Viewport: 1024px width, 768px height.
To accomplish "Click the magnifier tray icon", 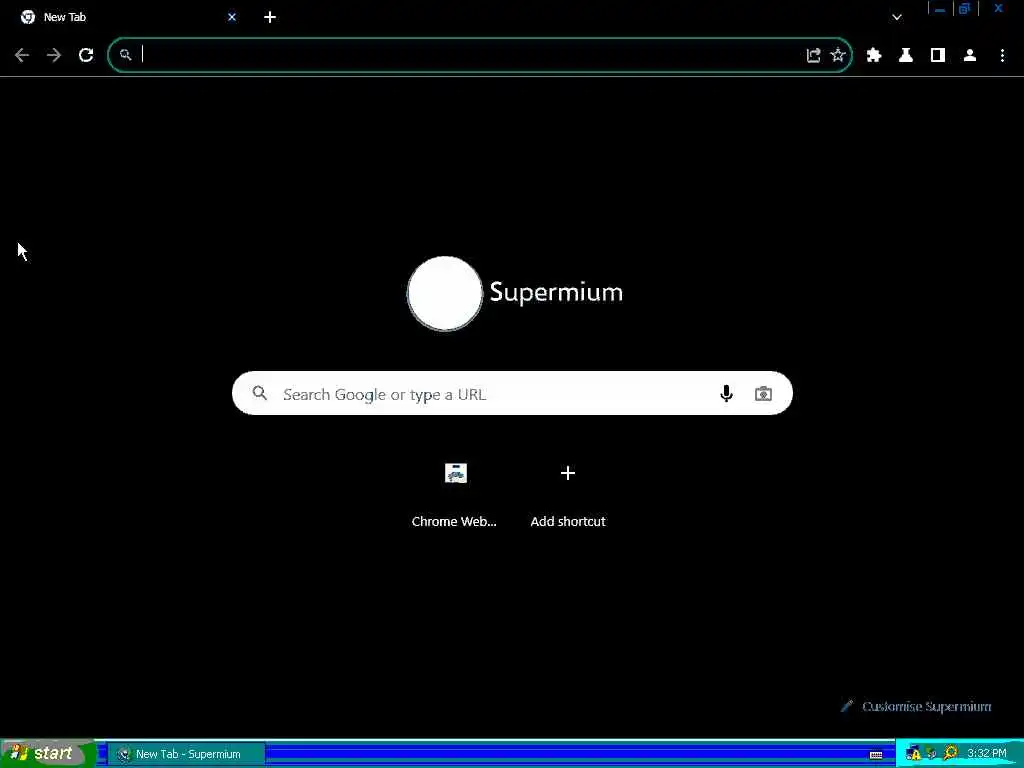I will [x=950, y=754].
